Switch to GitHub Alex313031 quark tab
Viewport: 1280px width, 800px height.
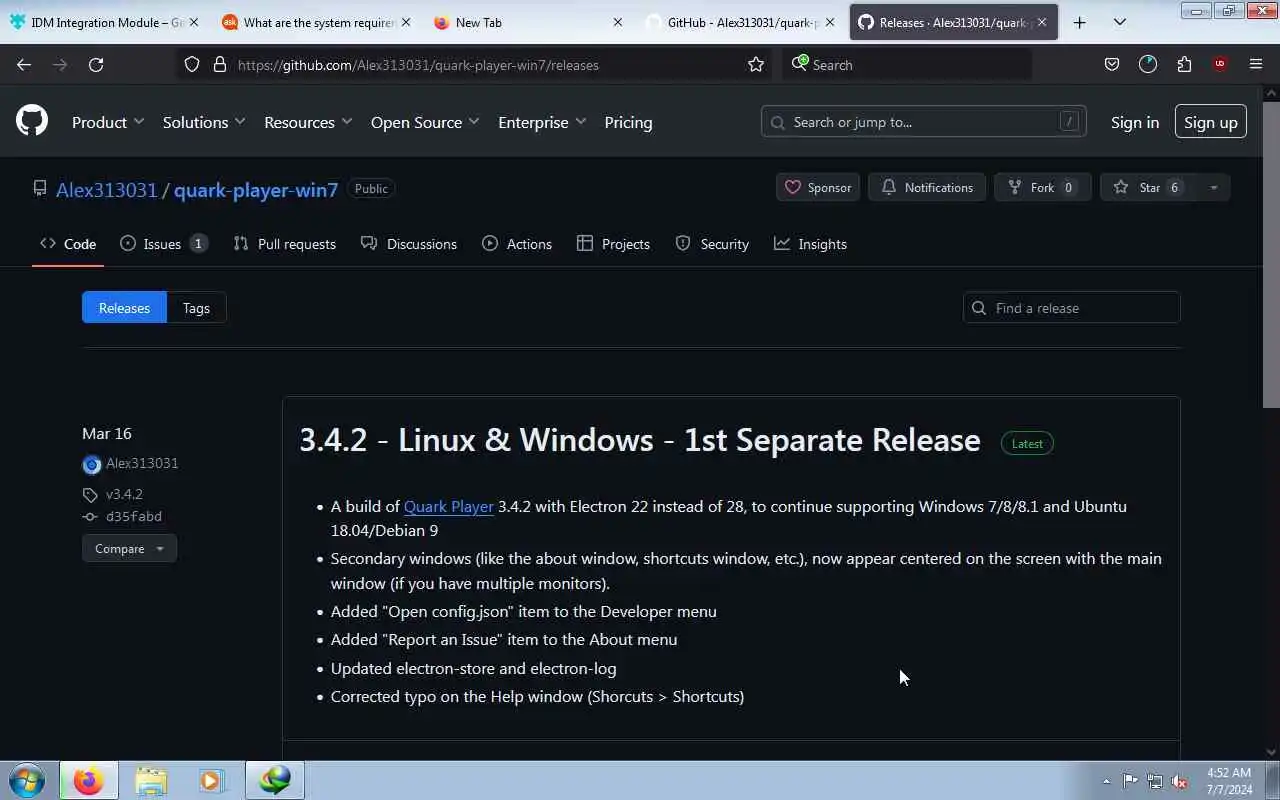[741, 22]
